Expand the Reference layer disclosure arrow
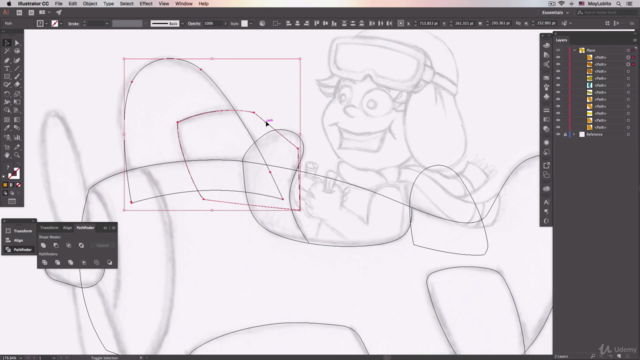Viewport: 640px width, 360px height. click(x=574, y=134)
